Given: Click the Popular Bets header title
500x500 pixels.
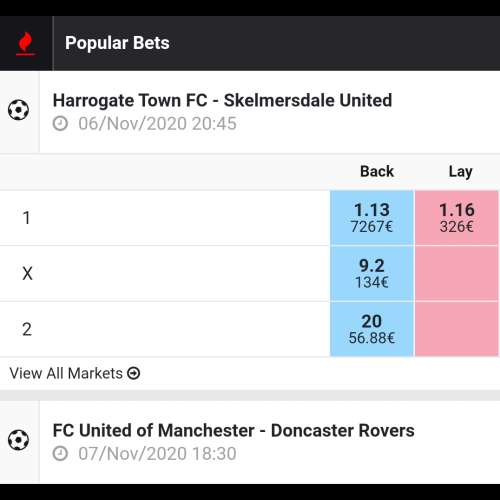Looking at the screenshot, I should click(x=117, y=43).
